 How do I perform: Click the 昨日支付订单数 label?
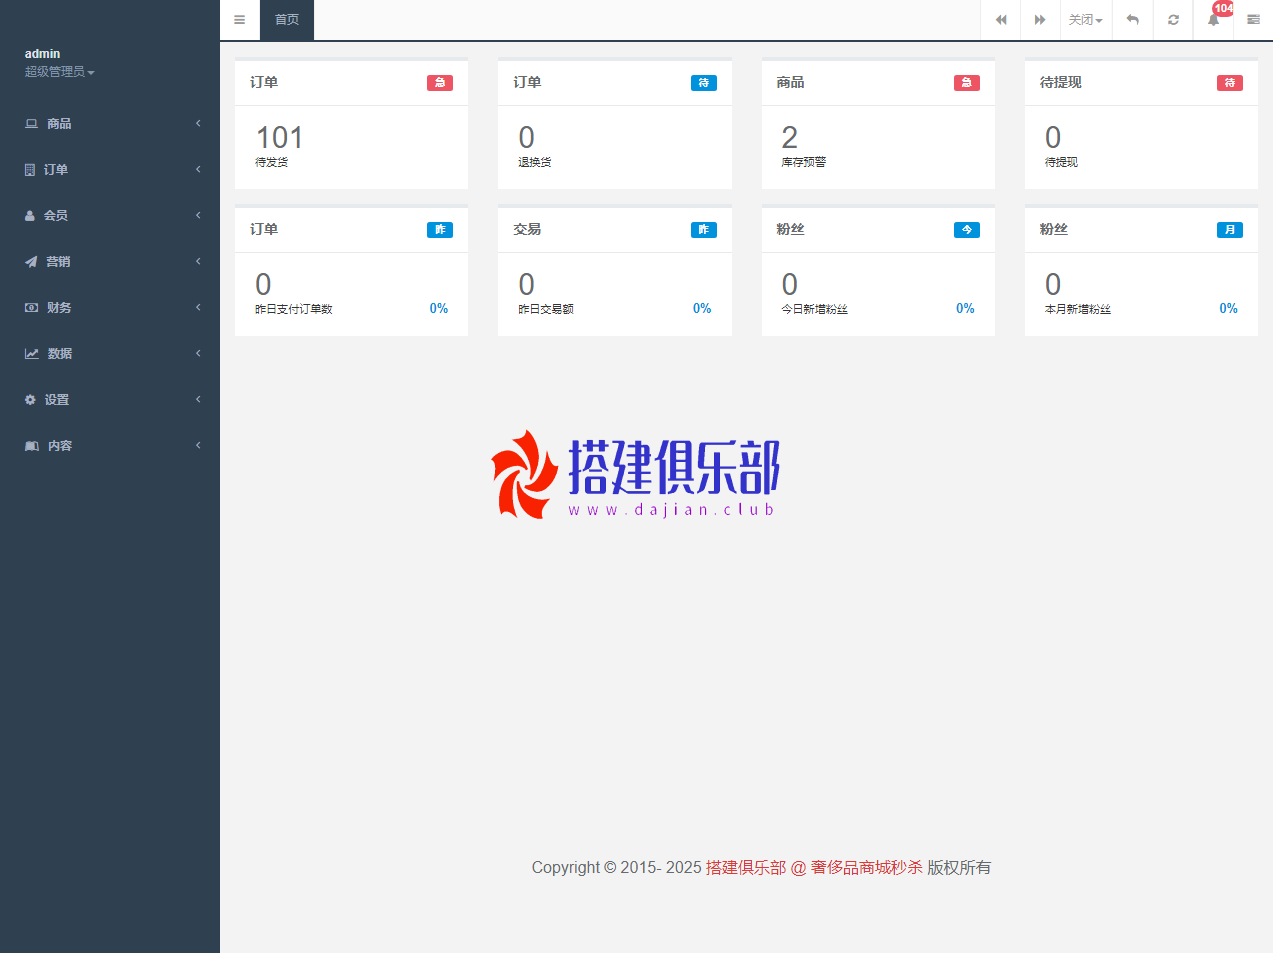click(x=294, y=309)
